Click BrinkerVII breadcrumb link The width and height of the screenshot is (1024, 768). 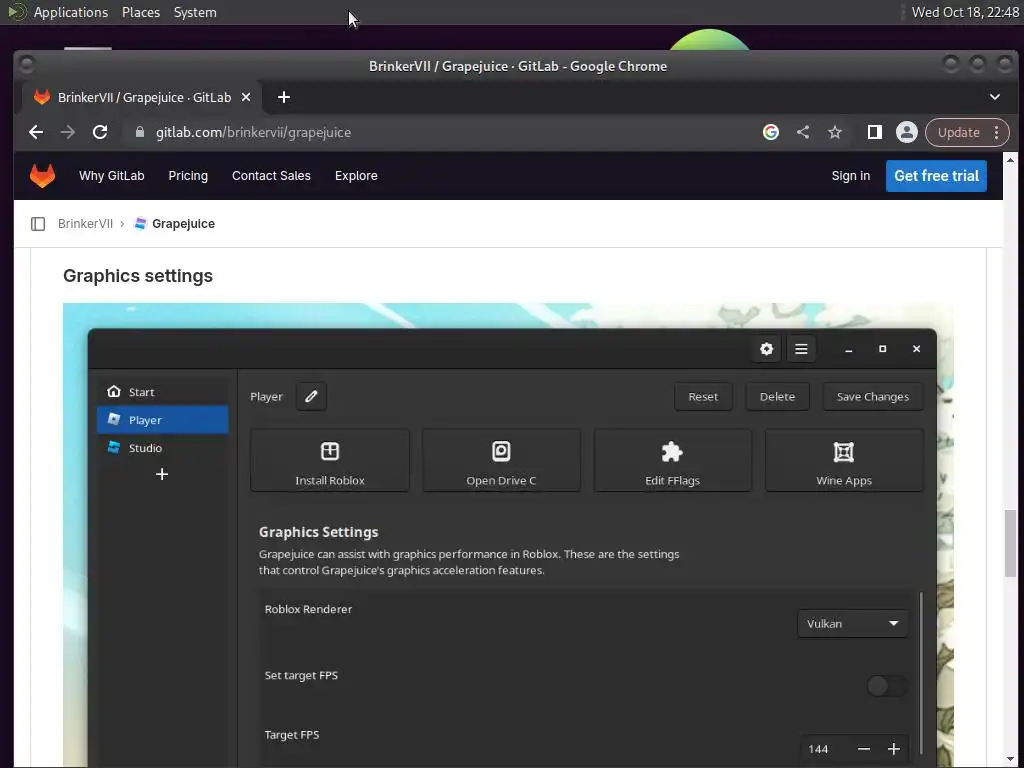[x=86, y=223]
